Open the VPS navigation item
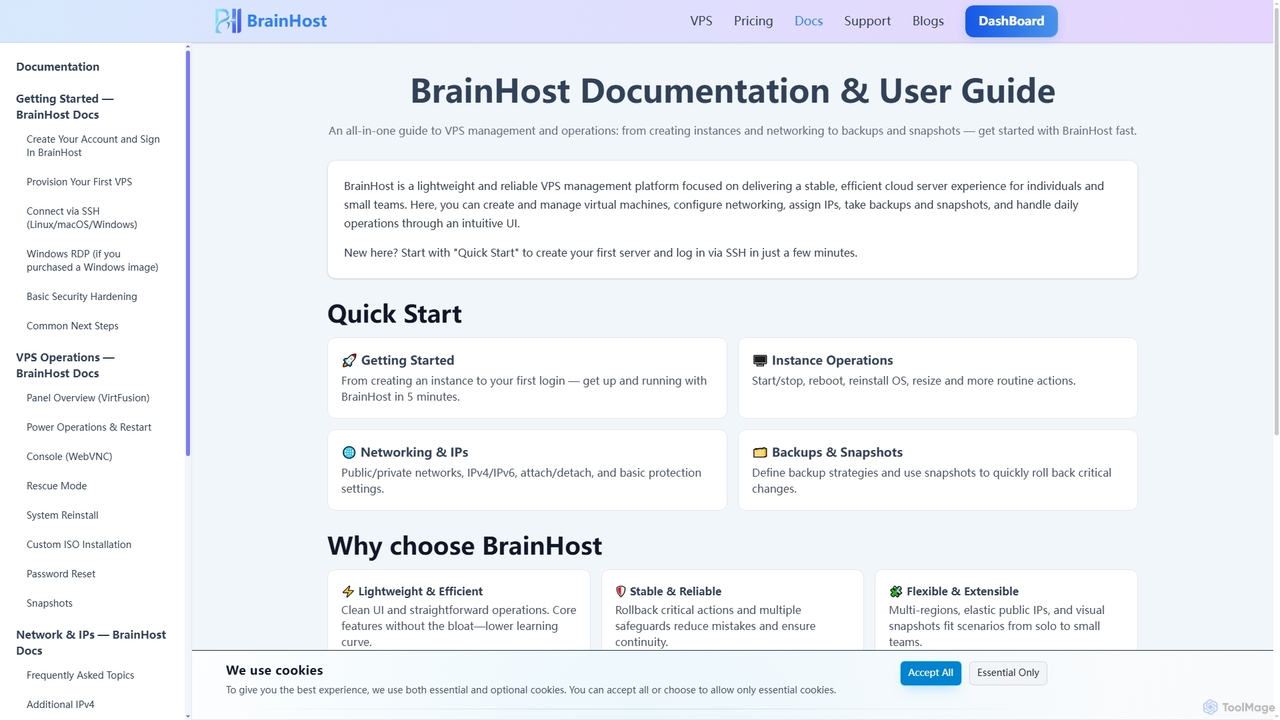 pos(701,21)
